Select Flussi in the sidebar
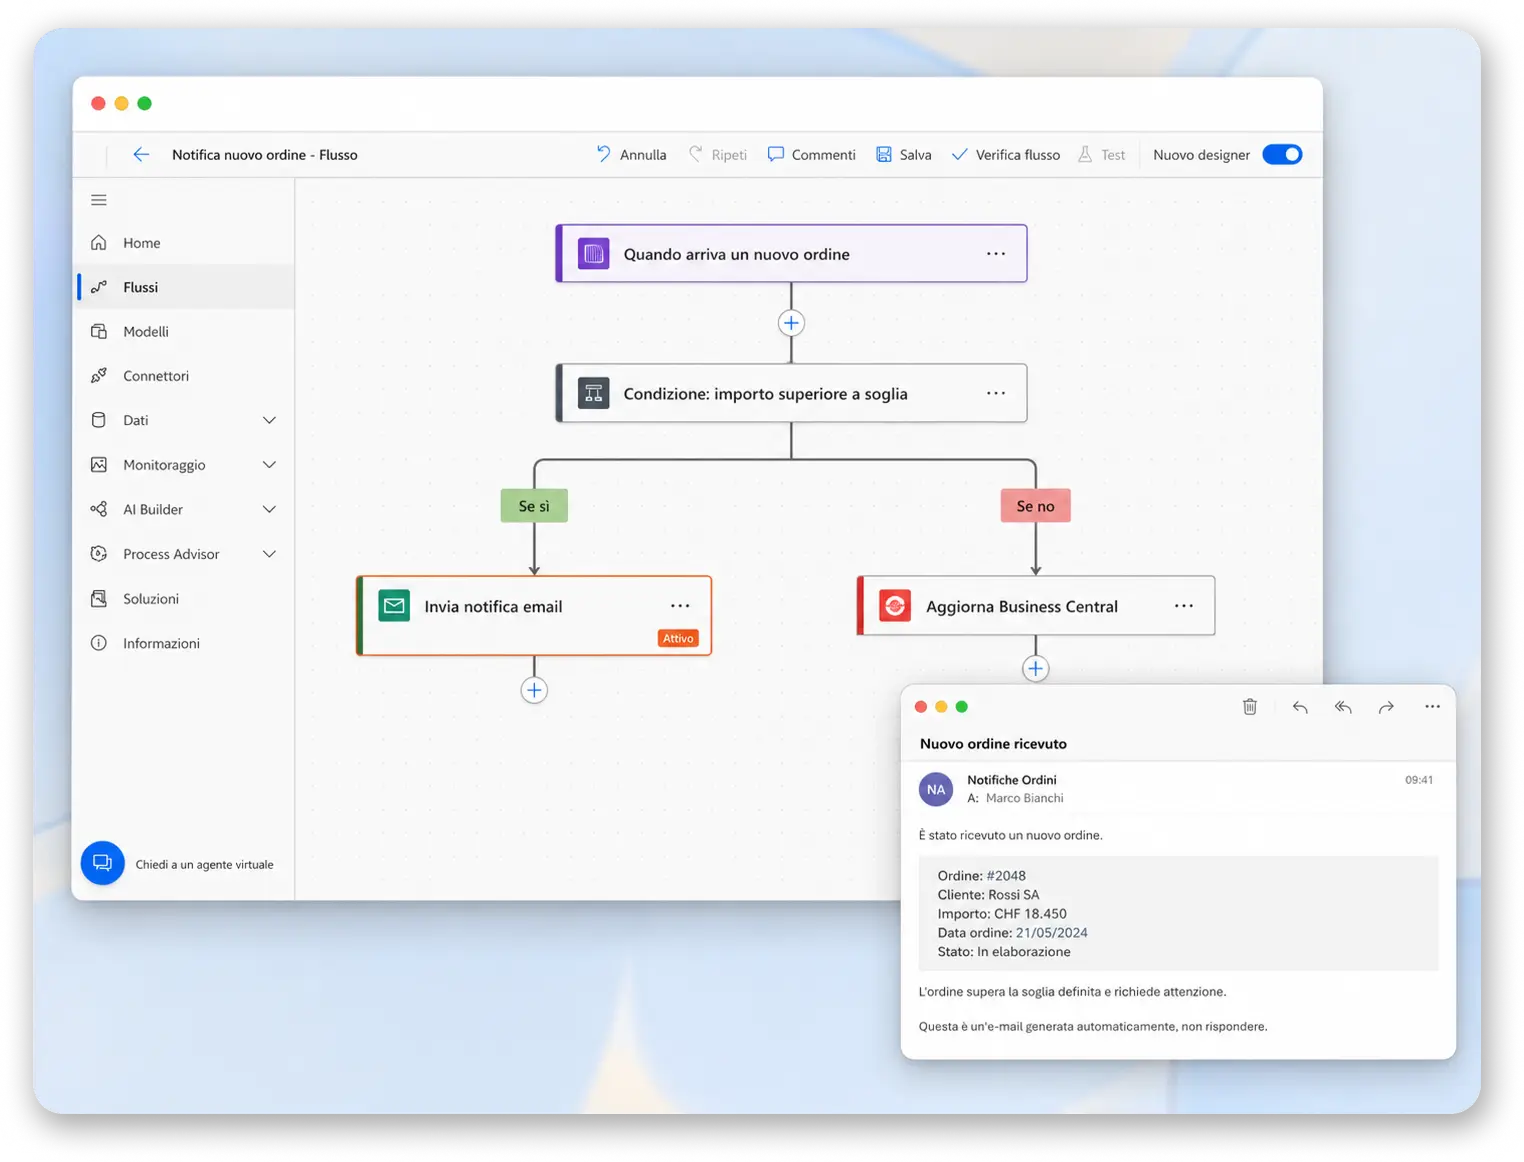Image resolution: width=1524 pixels, height=1162 pixels. click(185, 287)
